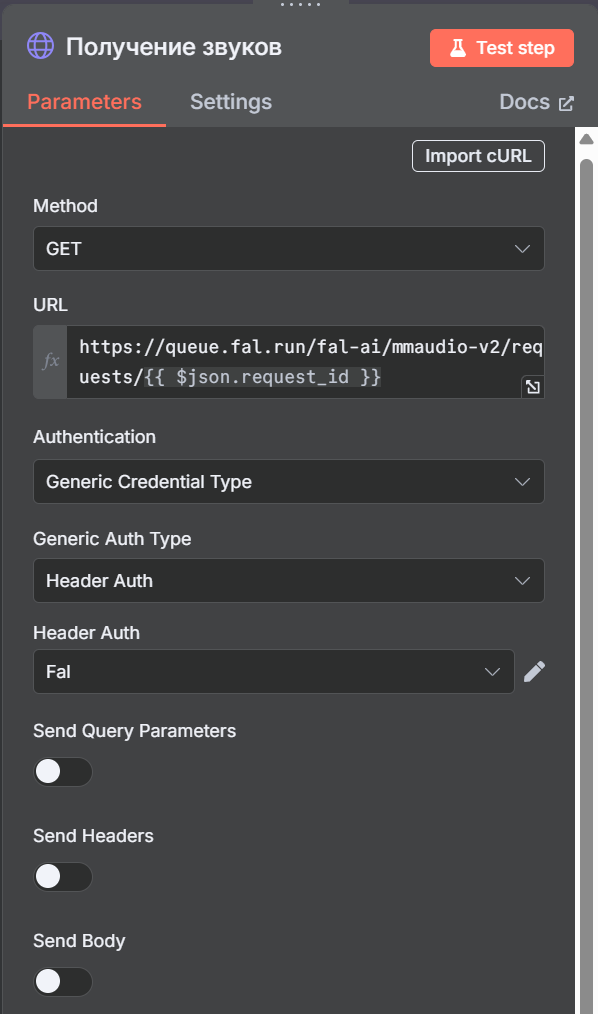Toggle the Send Body switch

[63, 982]
